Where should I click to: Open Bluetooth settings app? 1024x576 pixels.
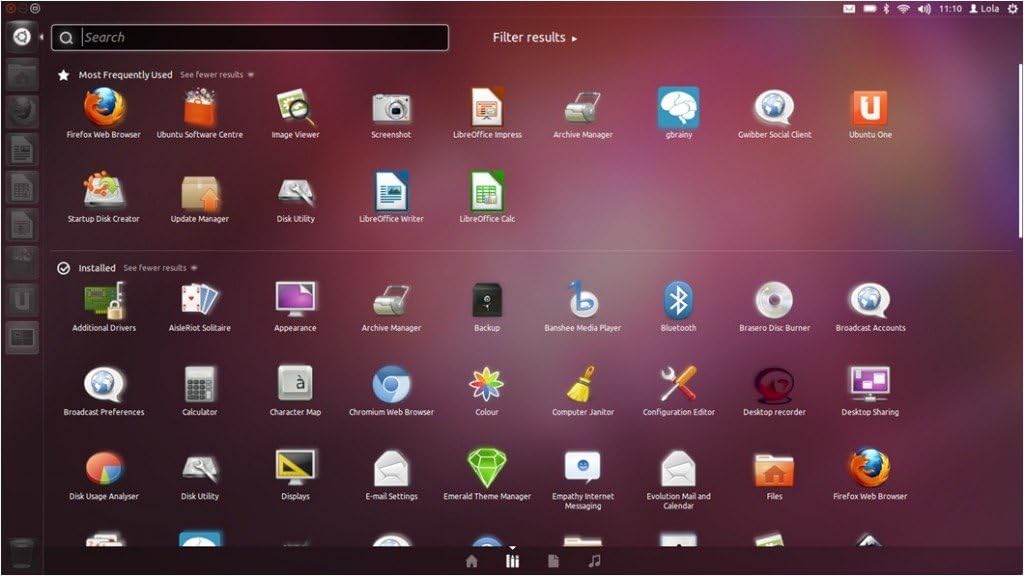(679, 300)
